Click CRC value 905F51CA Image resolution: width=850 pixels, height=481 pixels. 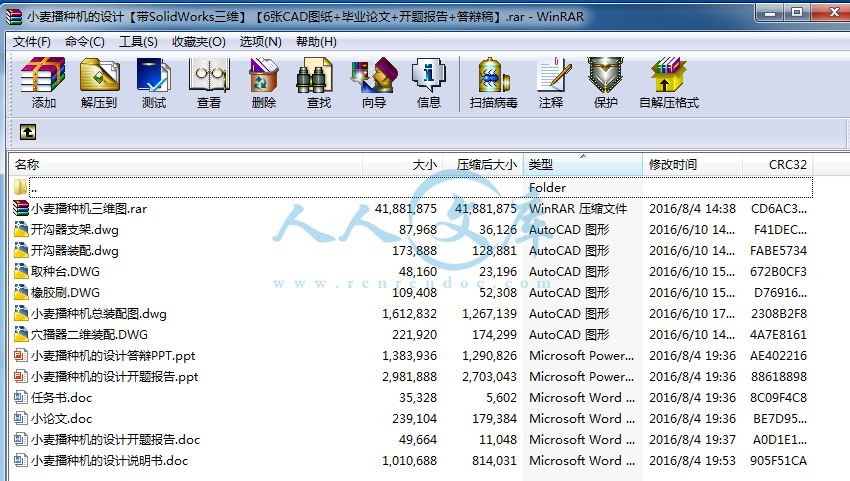pos(778,460)
